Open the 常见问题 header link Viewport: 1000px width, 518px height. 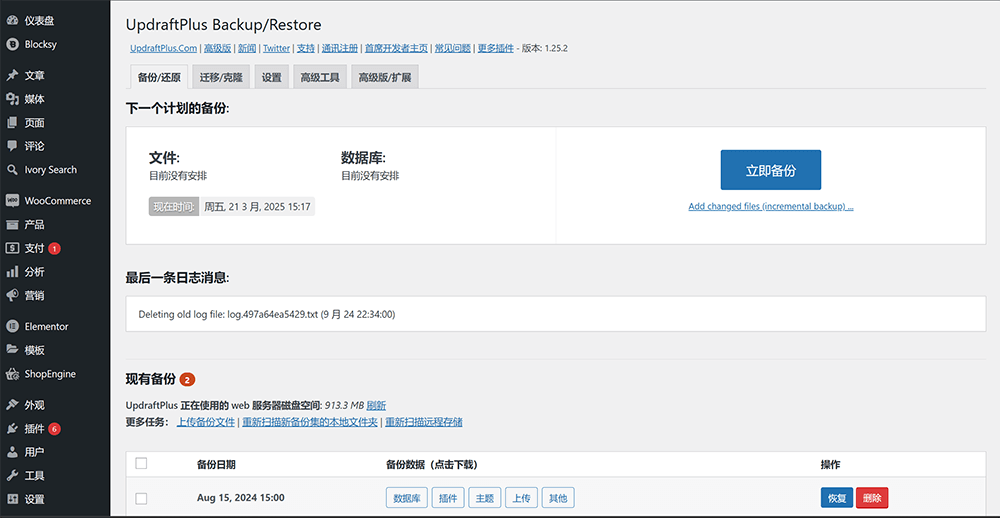[x=453, y=48]
